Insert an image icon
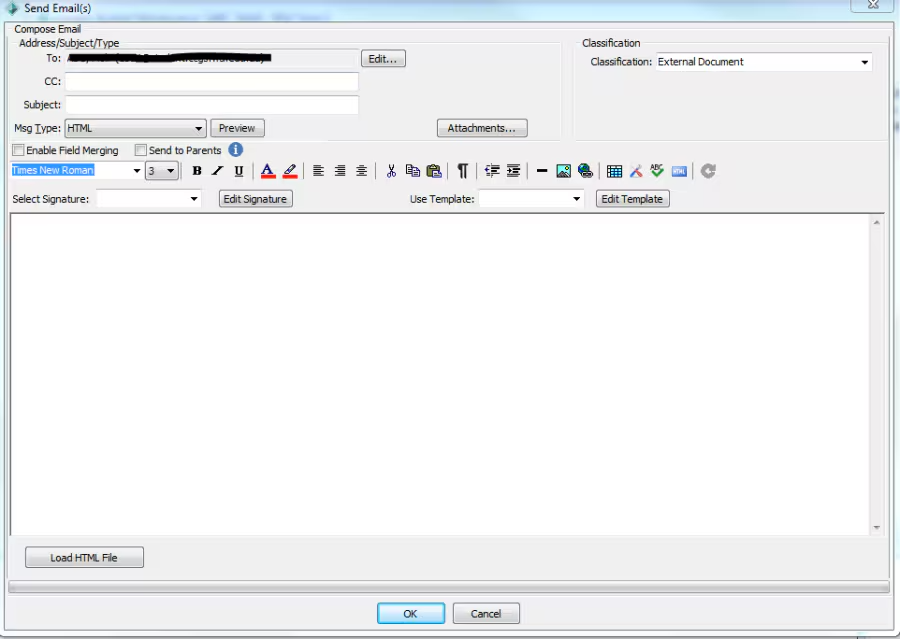Image resolution: width=900 pixels, height=639 pixels. pos(564,171)
